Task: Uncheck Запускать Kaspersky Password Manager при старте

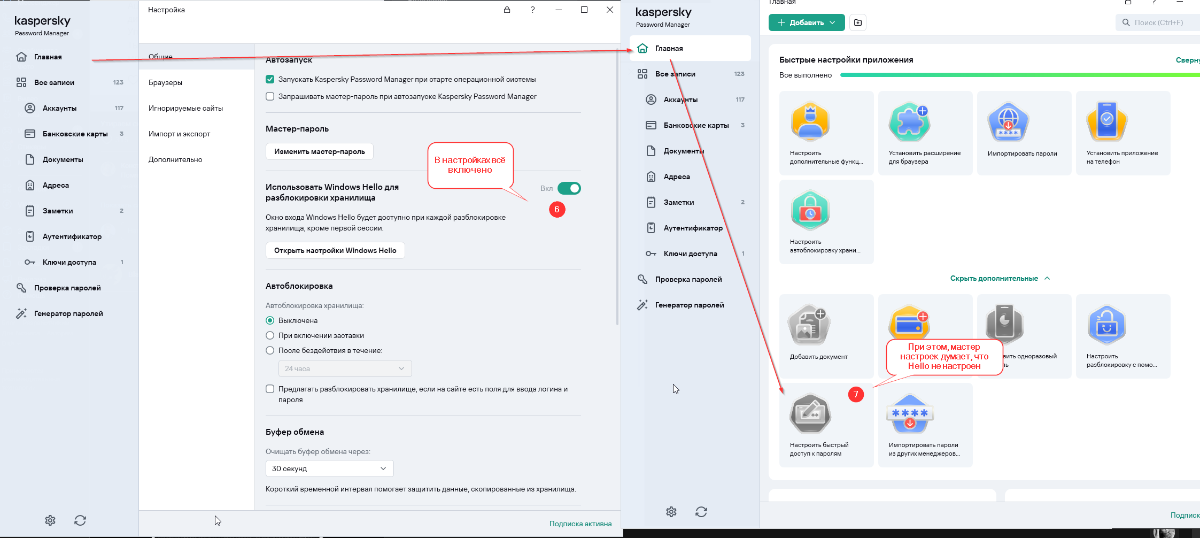Action: pos(270,79)
